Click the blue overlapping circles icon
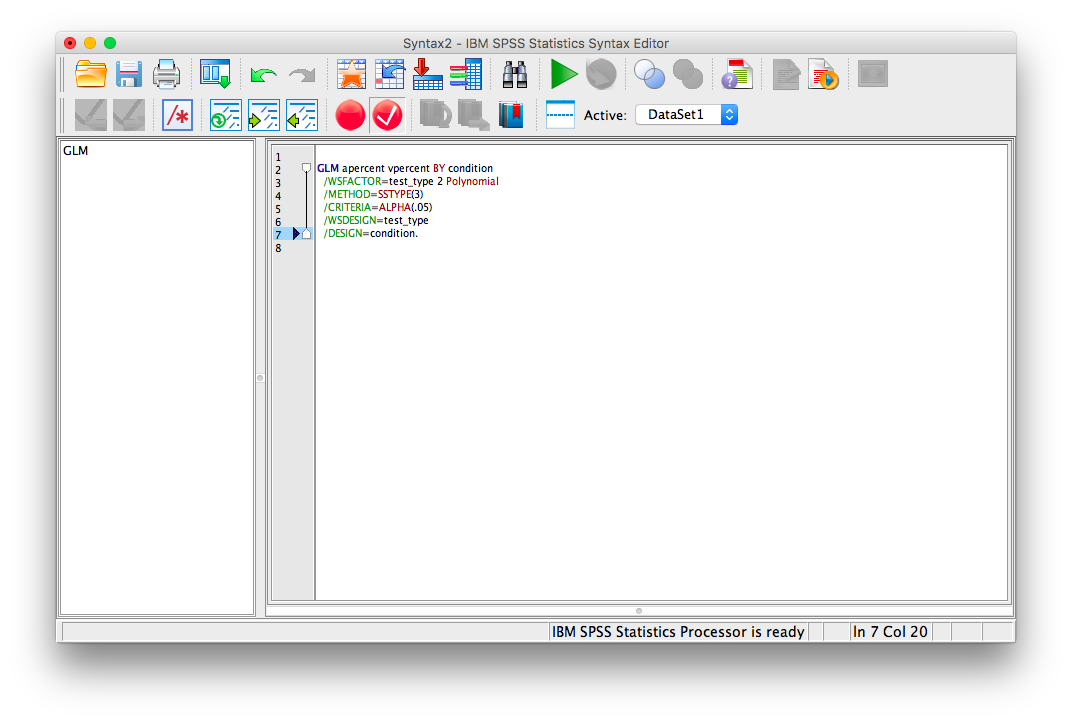 tap(649, 74)
